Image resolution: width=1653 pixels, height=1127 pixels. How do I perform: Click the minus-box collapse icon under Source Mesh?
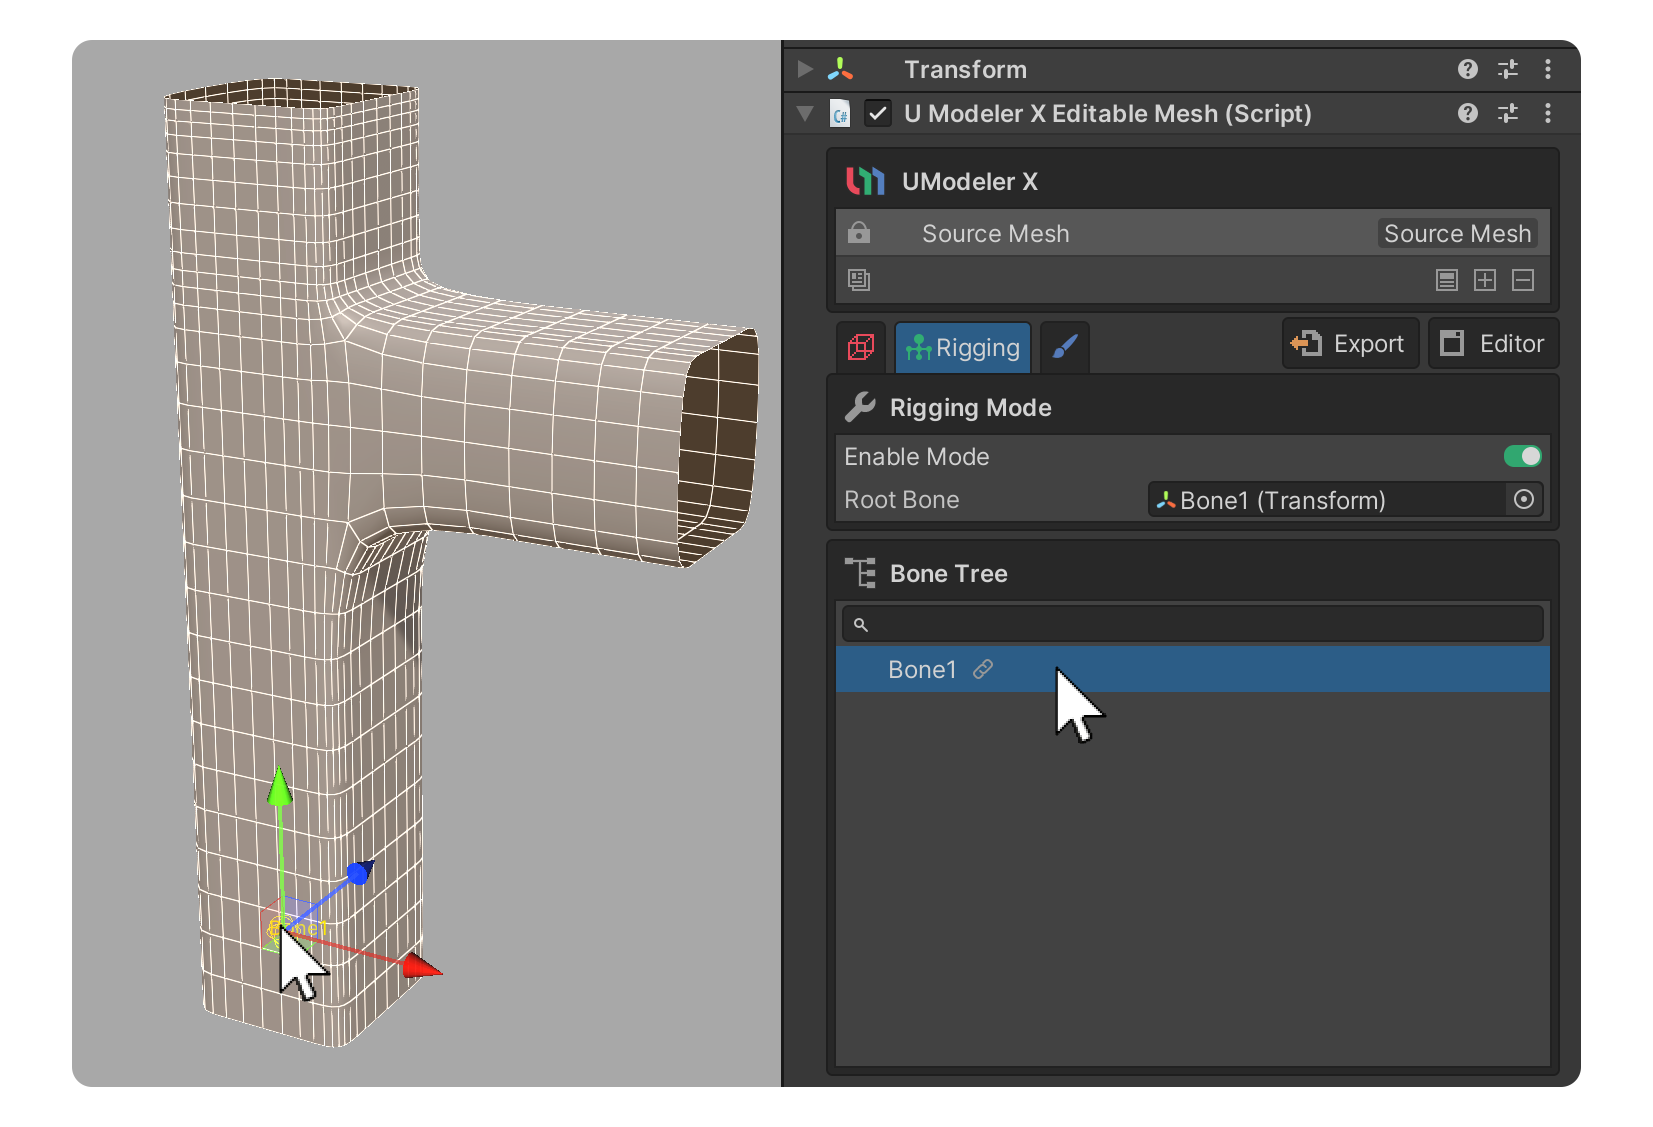(1522, 280)
